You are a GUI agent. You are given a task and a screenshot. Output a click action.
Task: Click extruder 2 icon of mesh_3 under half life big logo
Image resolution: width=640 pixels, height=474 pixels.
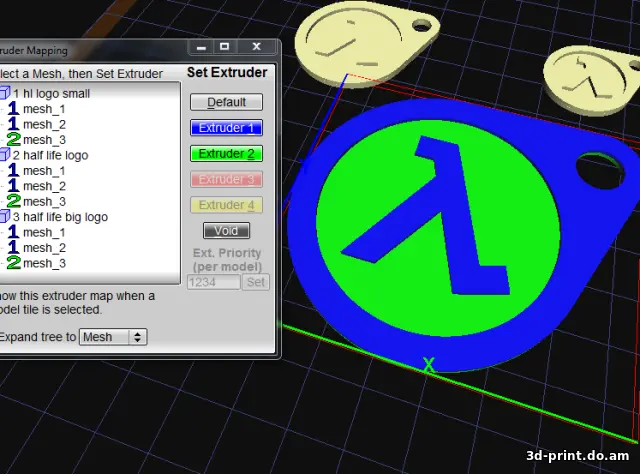13,263
